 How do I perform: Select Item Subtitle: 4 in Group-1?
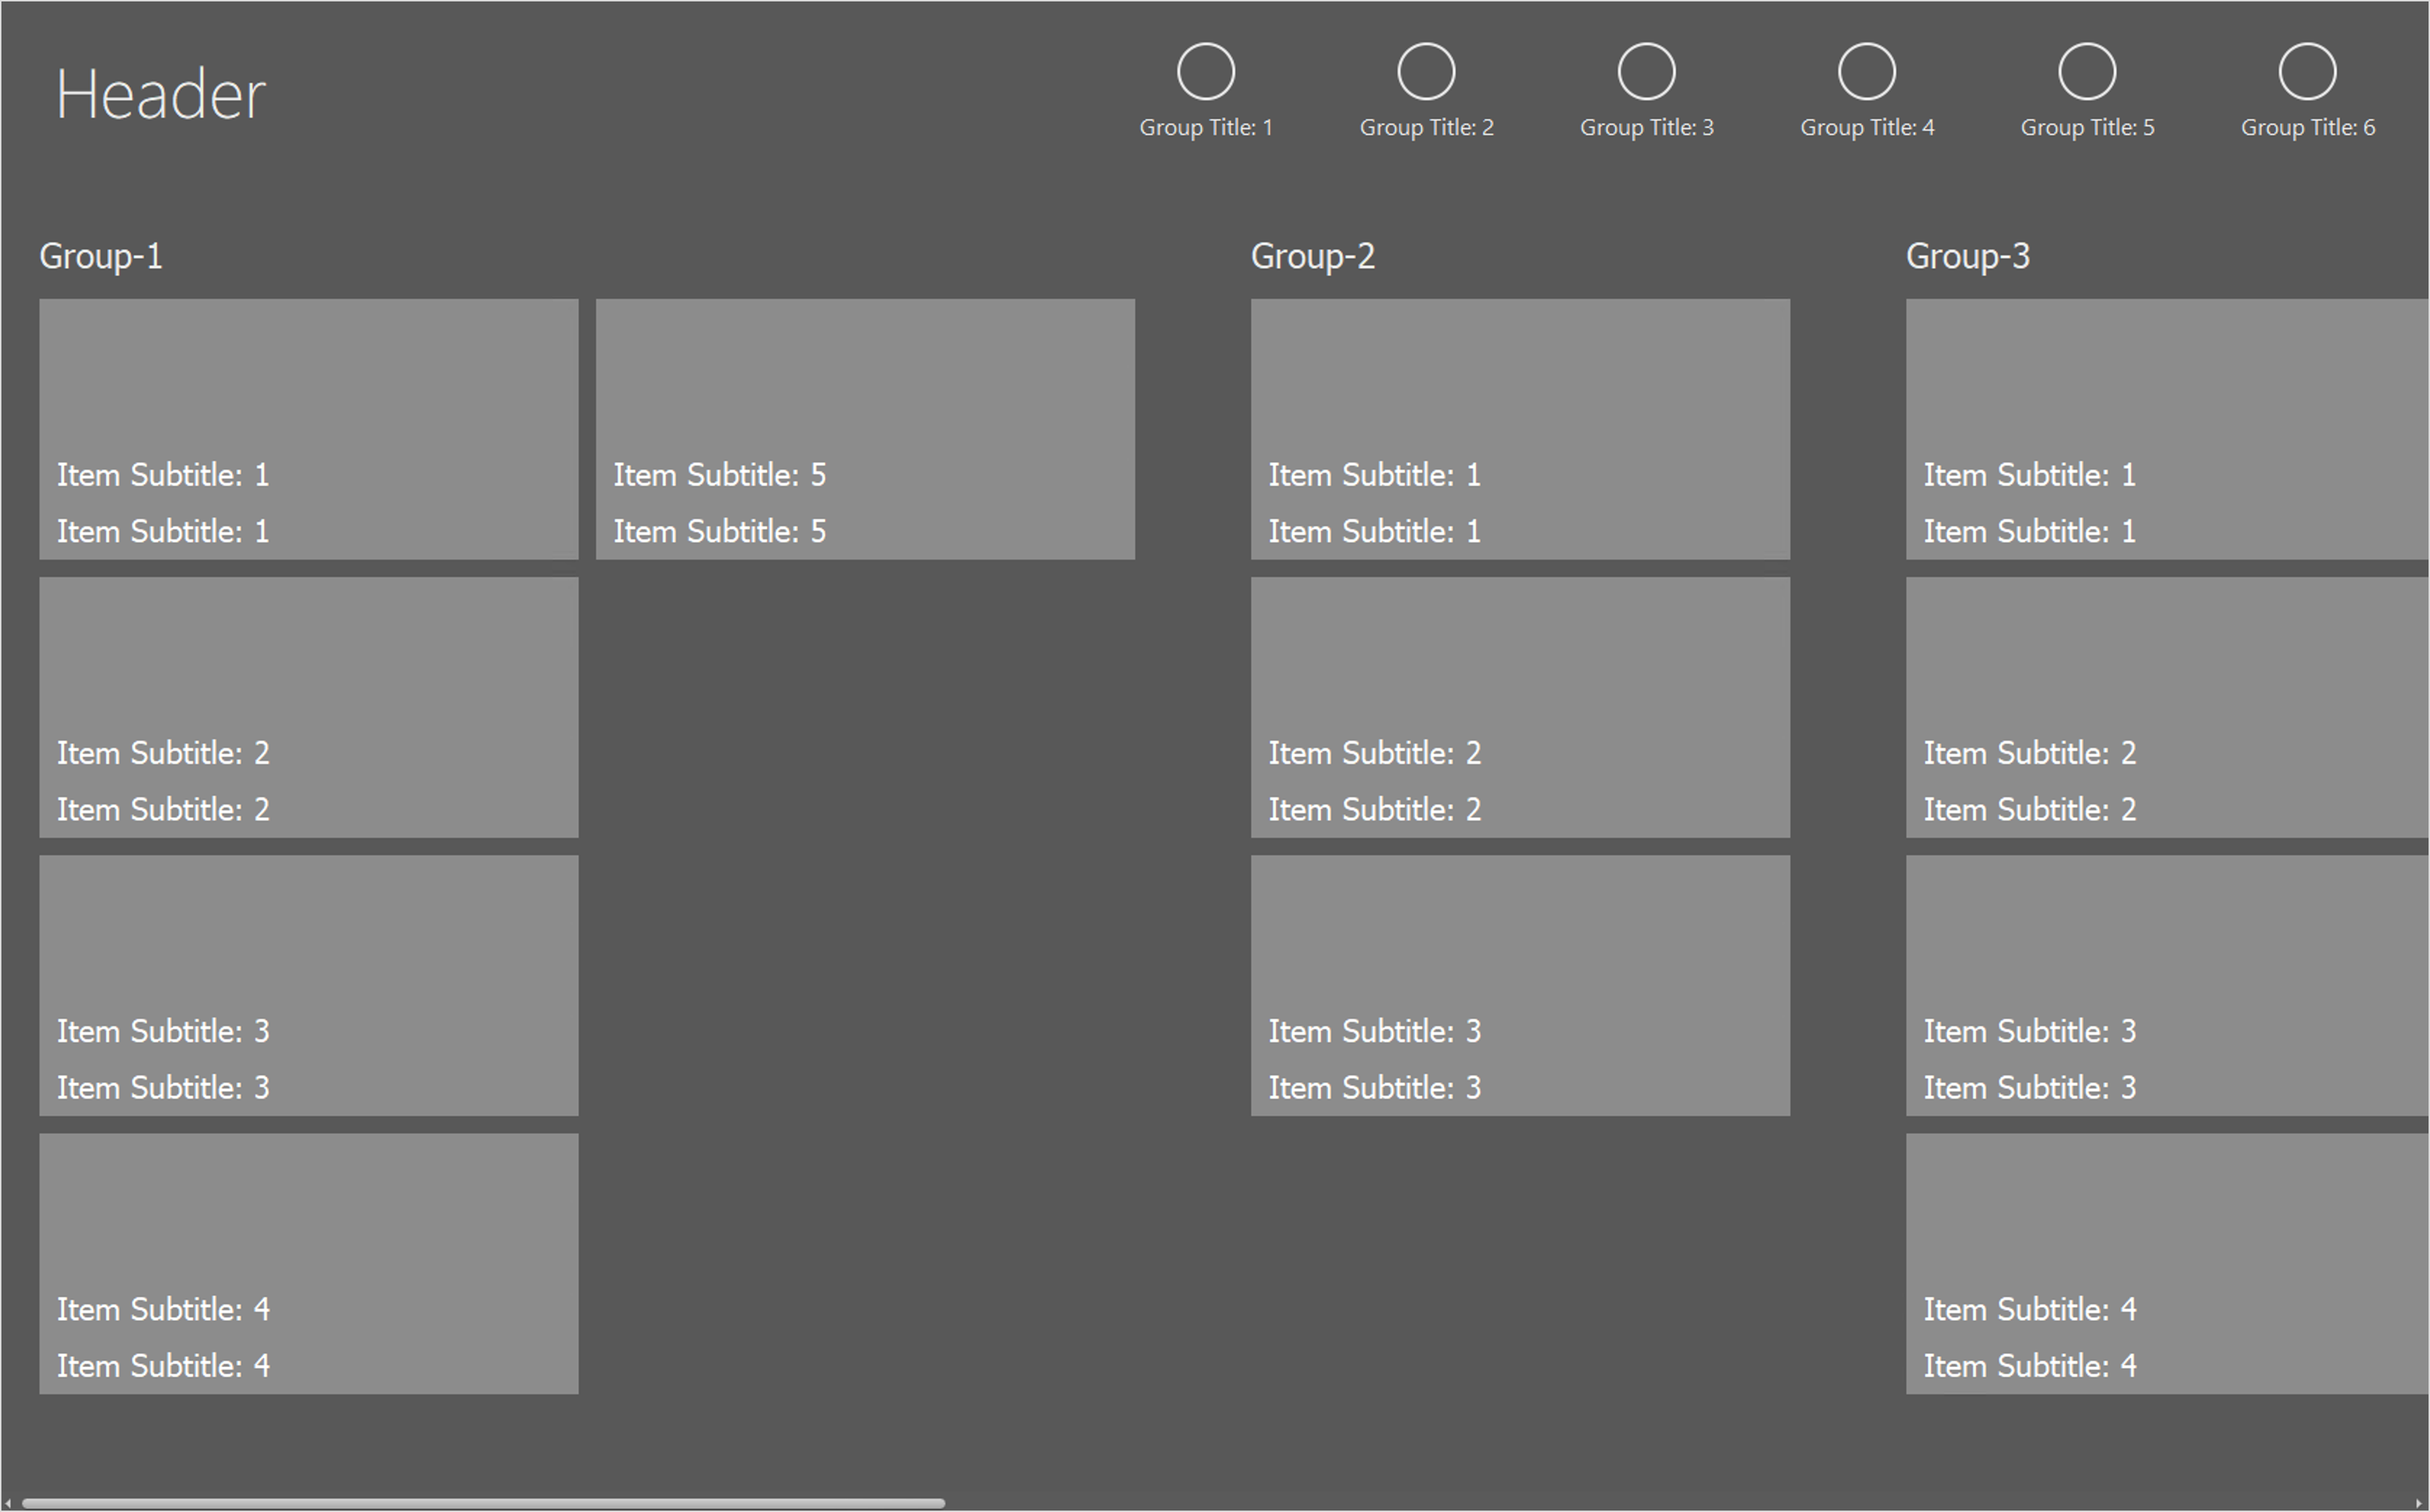(308, 1263)
